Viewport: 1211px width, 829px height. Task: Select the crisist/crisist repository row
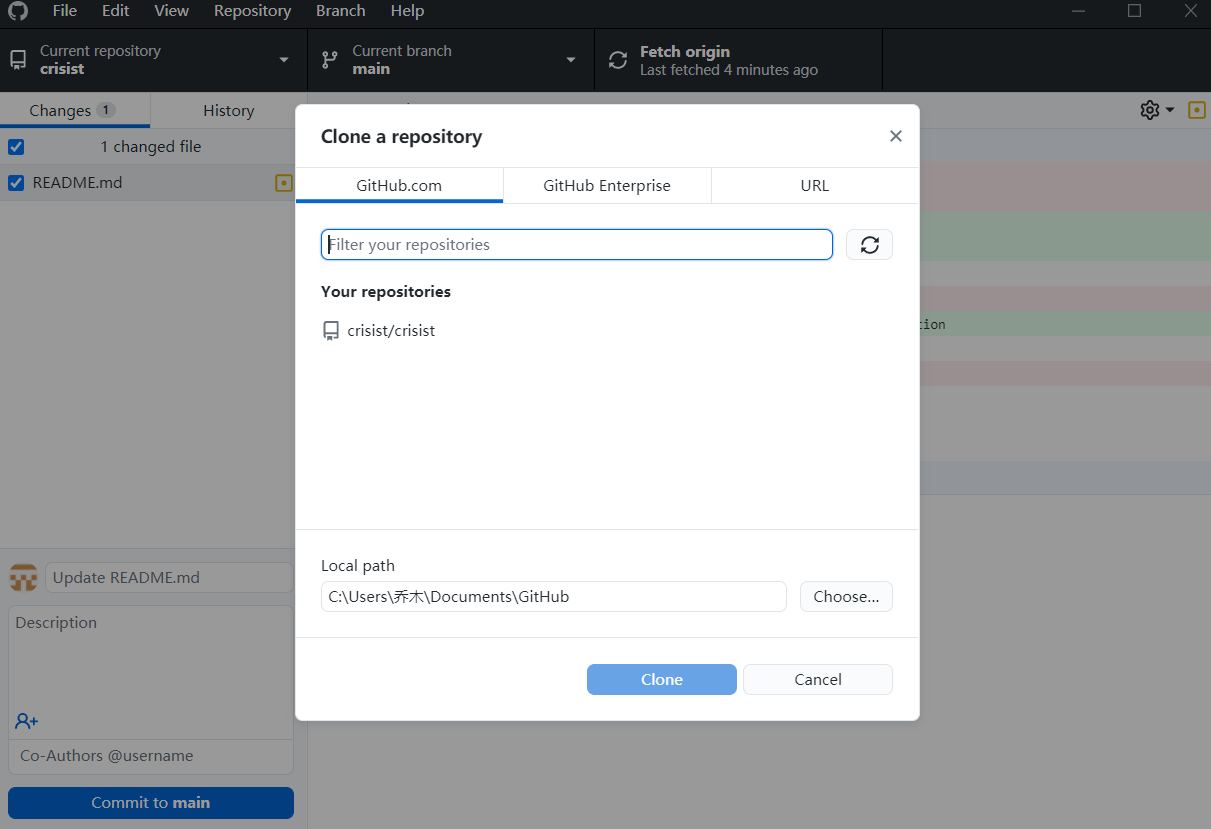607,331
